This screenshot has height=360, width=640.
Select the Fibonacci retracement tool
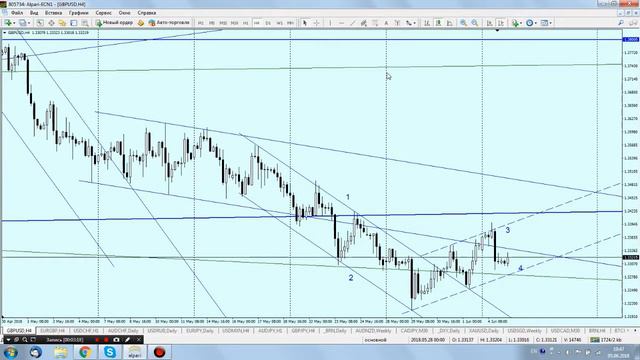click(x=375, y=23)
